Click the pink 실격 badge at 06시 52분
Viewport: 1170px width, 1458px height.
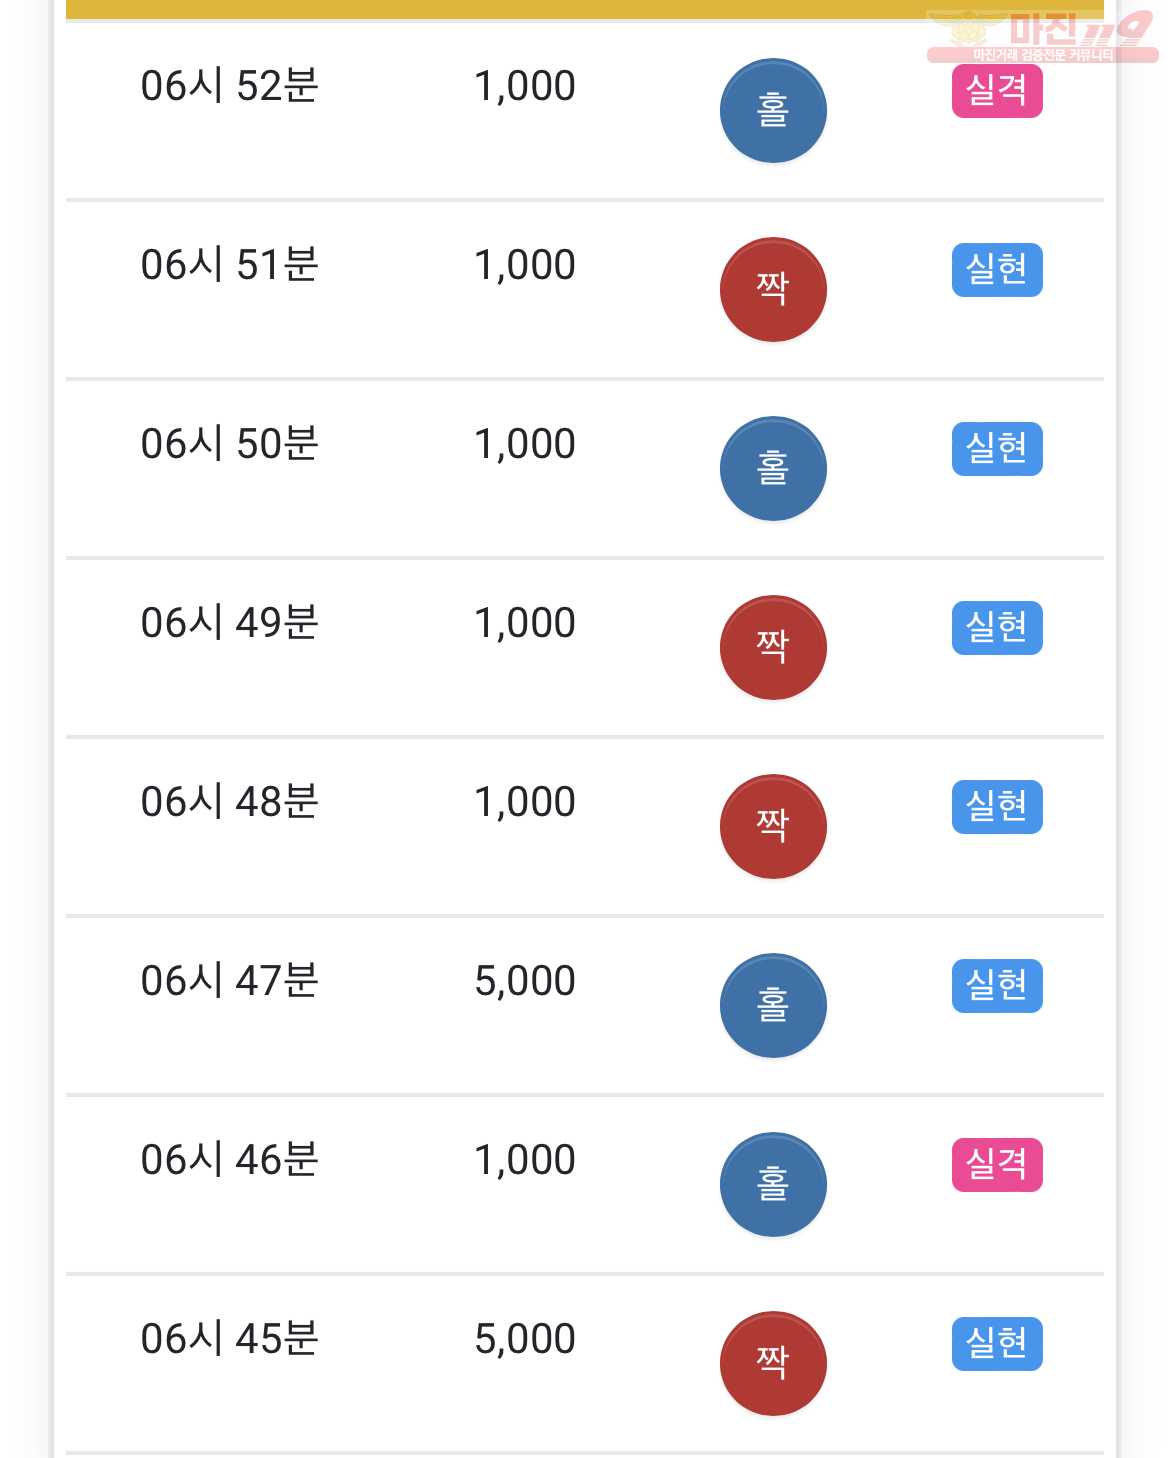(x=997, y=91)
